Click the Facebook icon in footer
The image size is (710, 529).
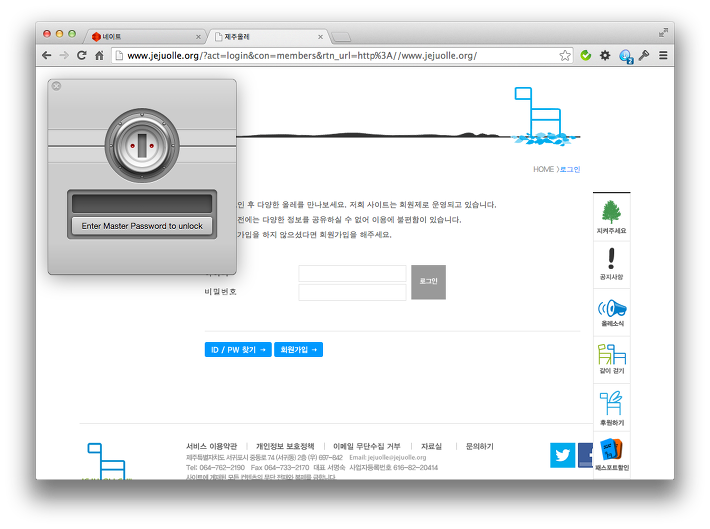click(x=586, y=455)
